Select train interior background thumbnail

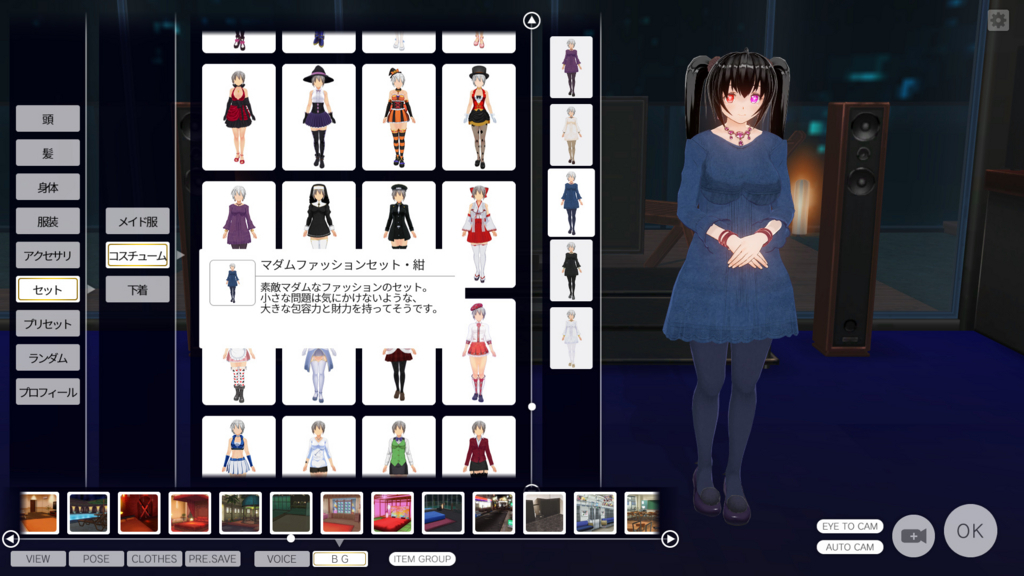(595, 513)
